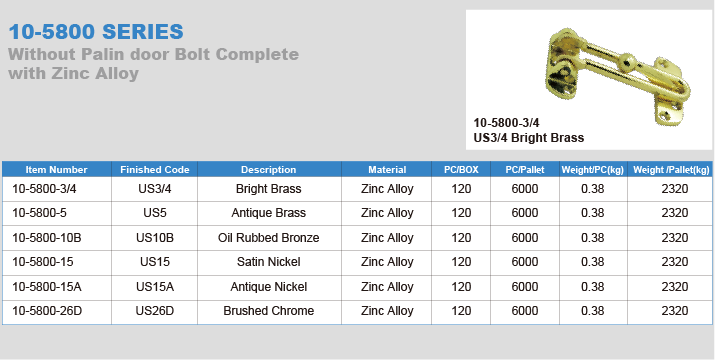
Task: Select item number 10-5800-3/4 in the table
Action: point(44,188)
